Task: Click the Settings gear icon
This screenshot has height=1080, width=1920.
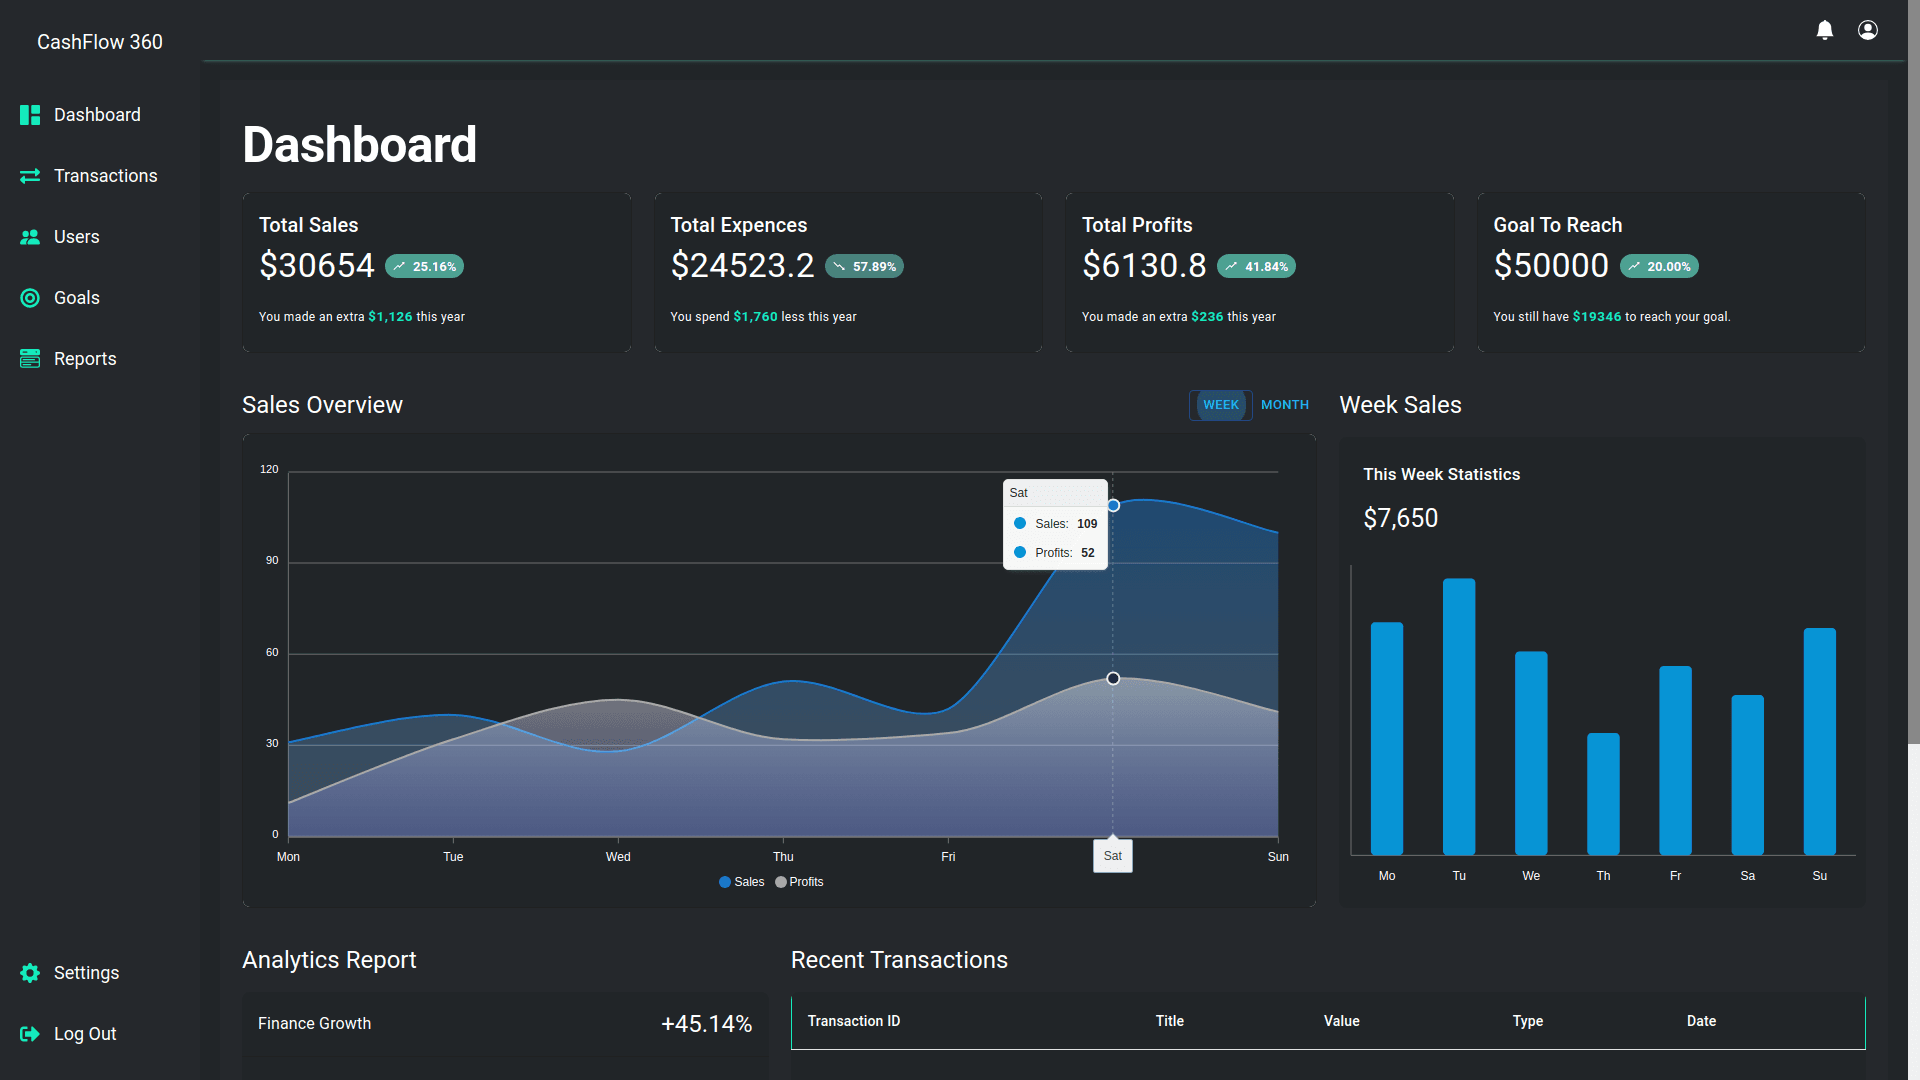Action: (30, 973)
